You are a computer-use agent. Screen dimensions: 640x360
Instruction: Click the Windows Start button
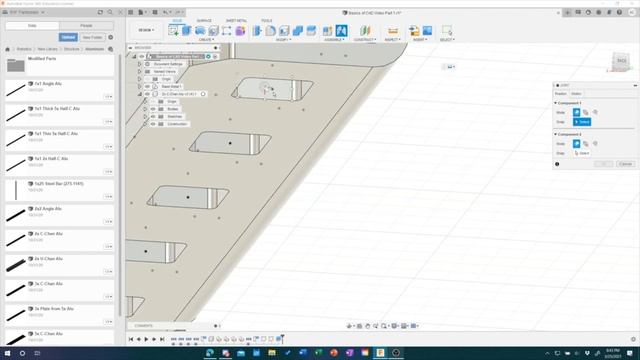7,353
